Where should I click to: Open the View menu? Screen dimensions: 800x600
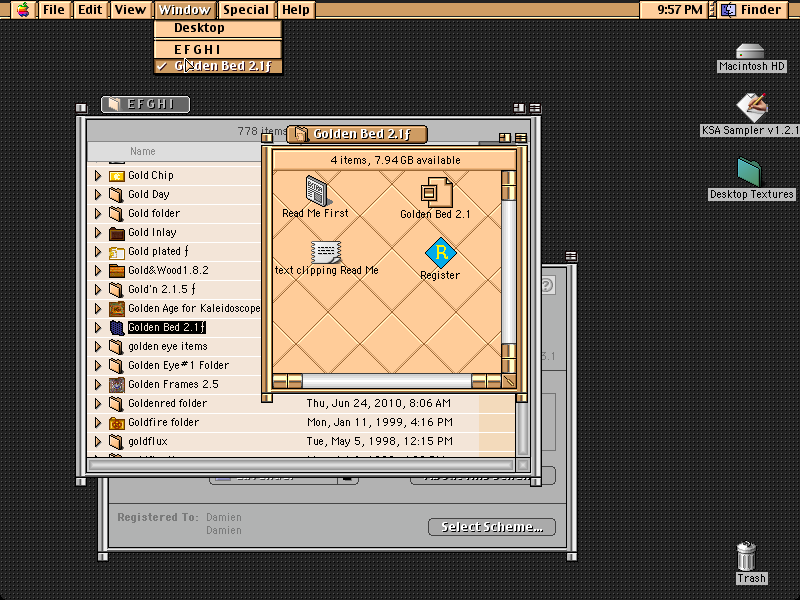(130, 10)
